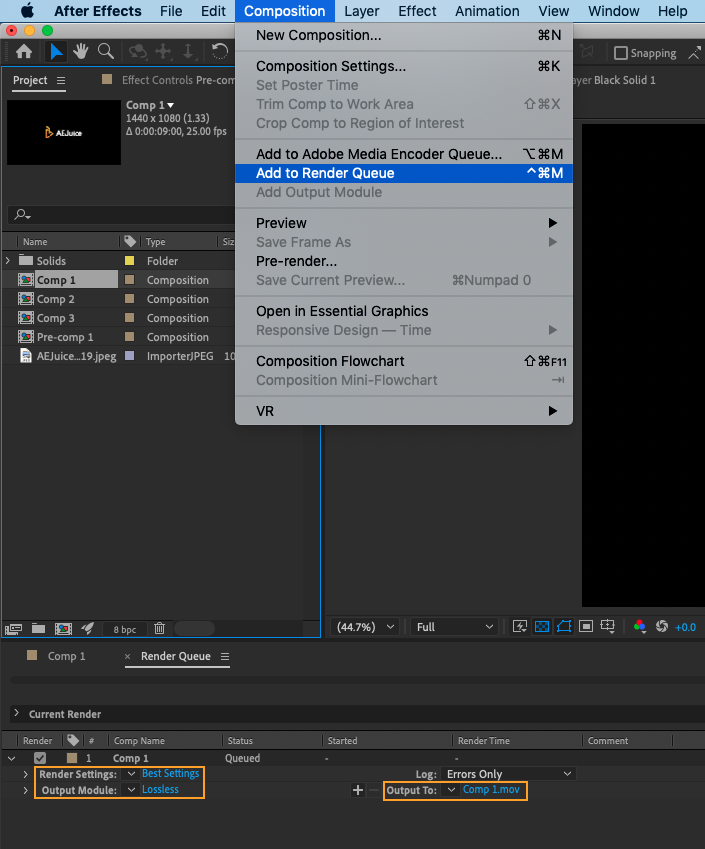The image size is (705, 849).
Task: Open the File menu
Action: coord(171,11)
